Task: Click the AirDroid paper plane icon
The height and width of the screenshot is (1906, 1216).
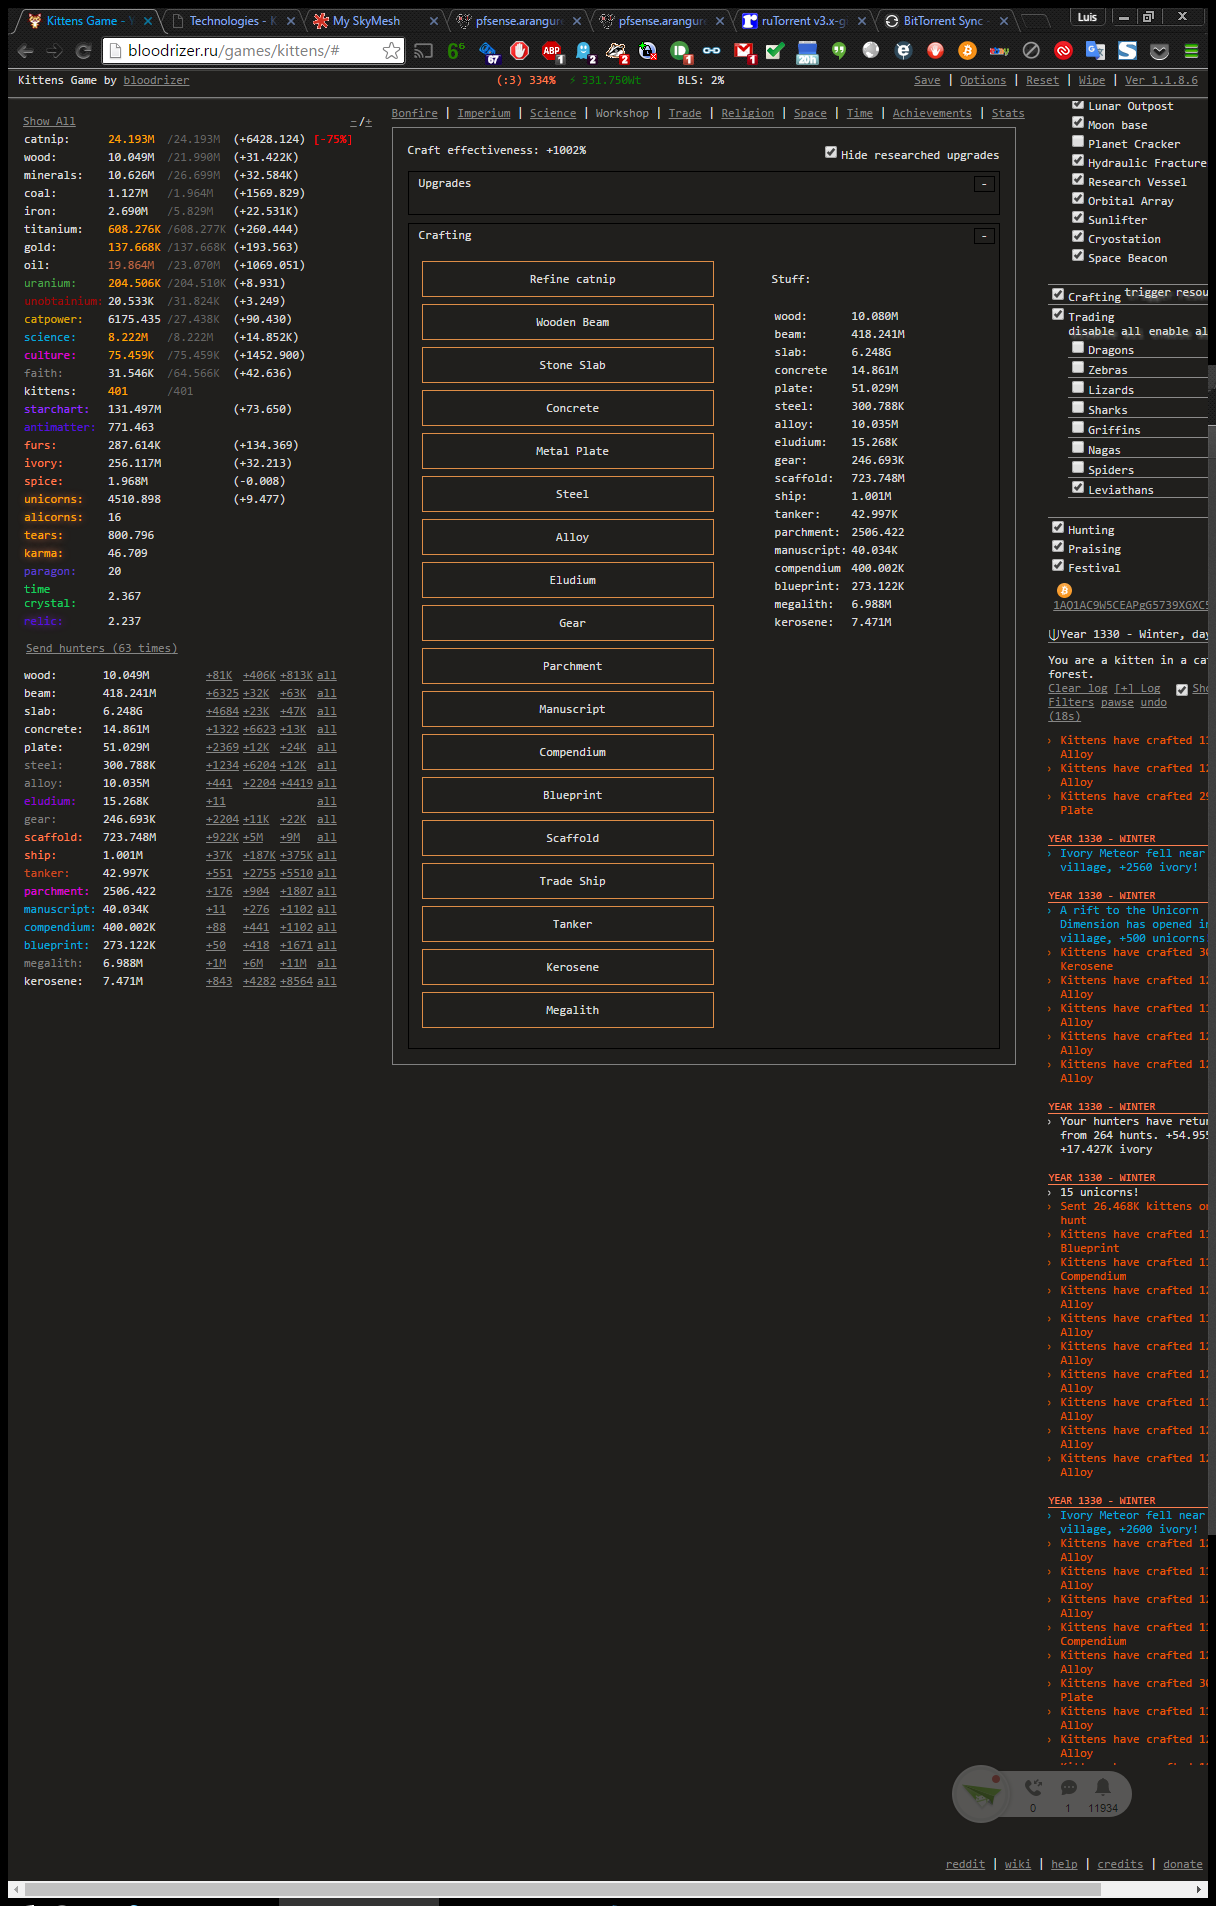Action: pyautogui.click(x=981, y=1793)
